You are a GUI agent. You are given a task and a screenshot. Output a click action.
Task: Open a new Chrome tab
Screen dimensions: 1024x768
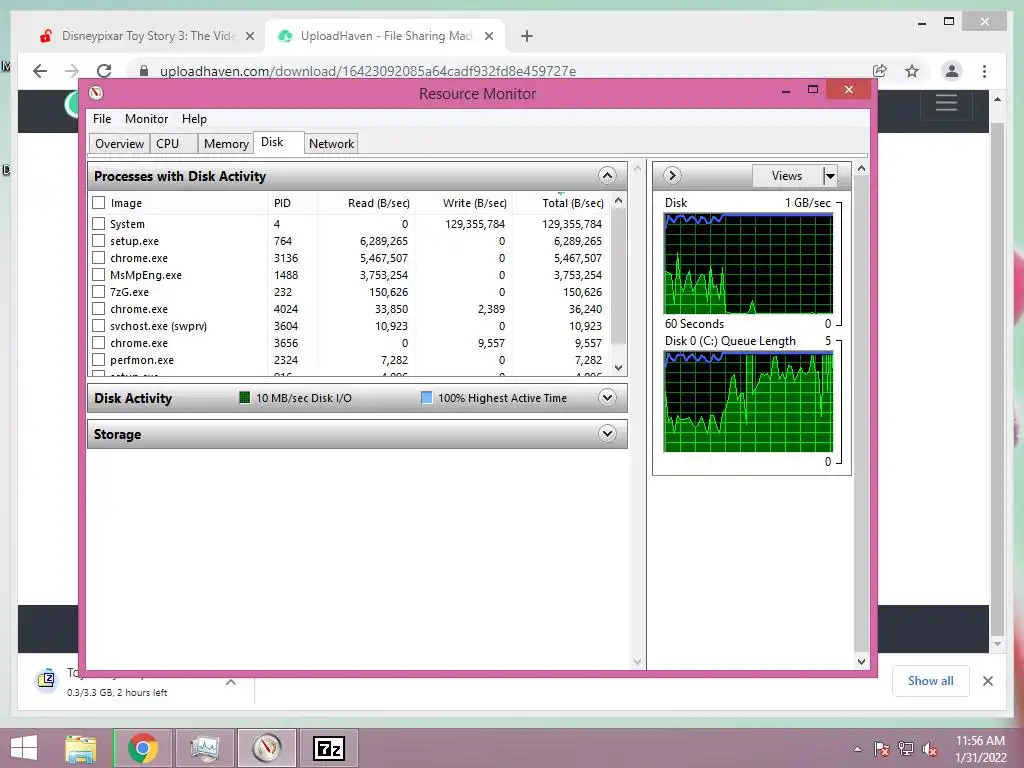[x=527, y=36]
